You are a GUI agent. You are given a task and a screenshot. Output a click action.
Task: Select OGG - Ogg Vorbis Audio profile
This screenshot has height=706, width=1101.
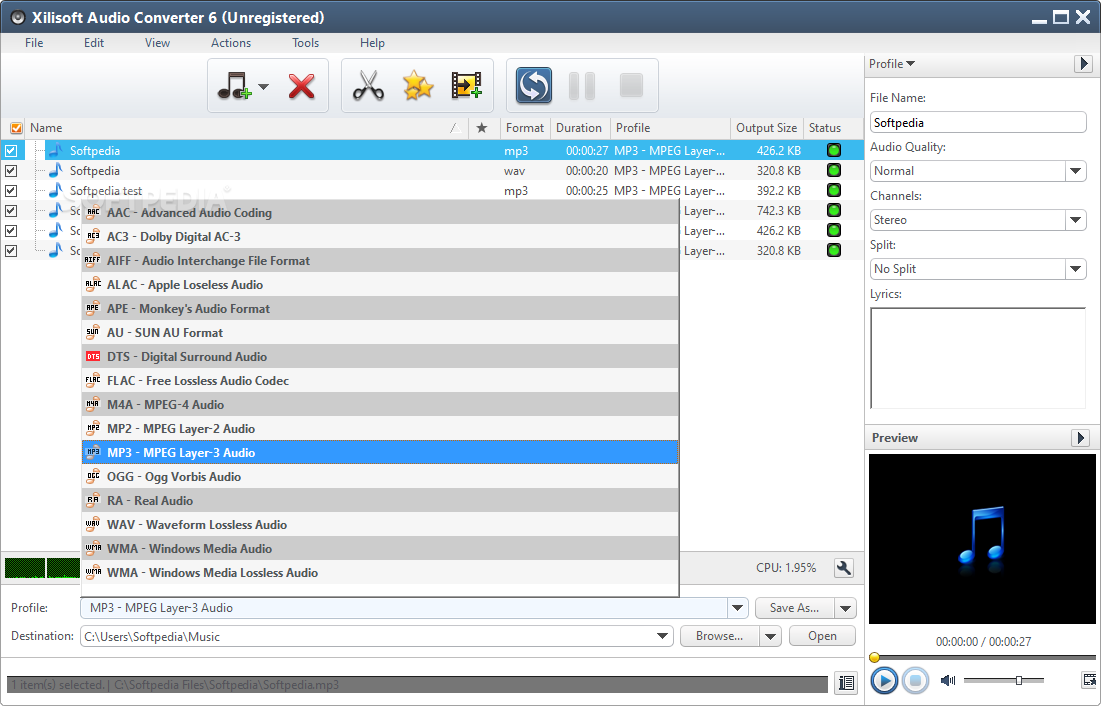click(x=380, y=477)
